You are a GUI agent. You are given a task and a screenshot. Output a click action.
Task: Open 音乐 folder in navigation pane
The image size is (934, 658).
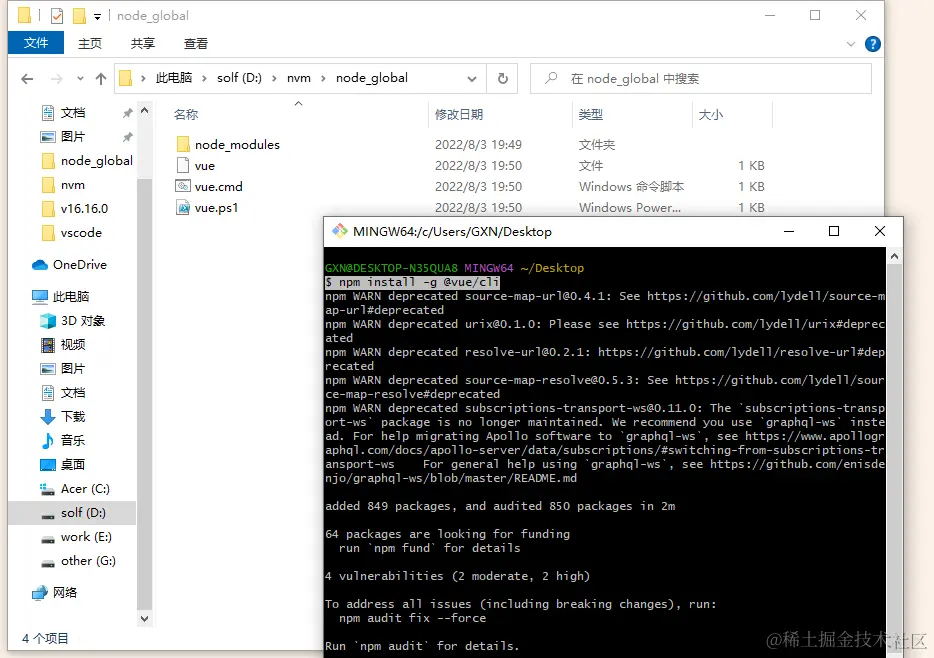(x=73, y=440)
